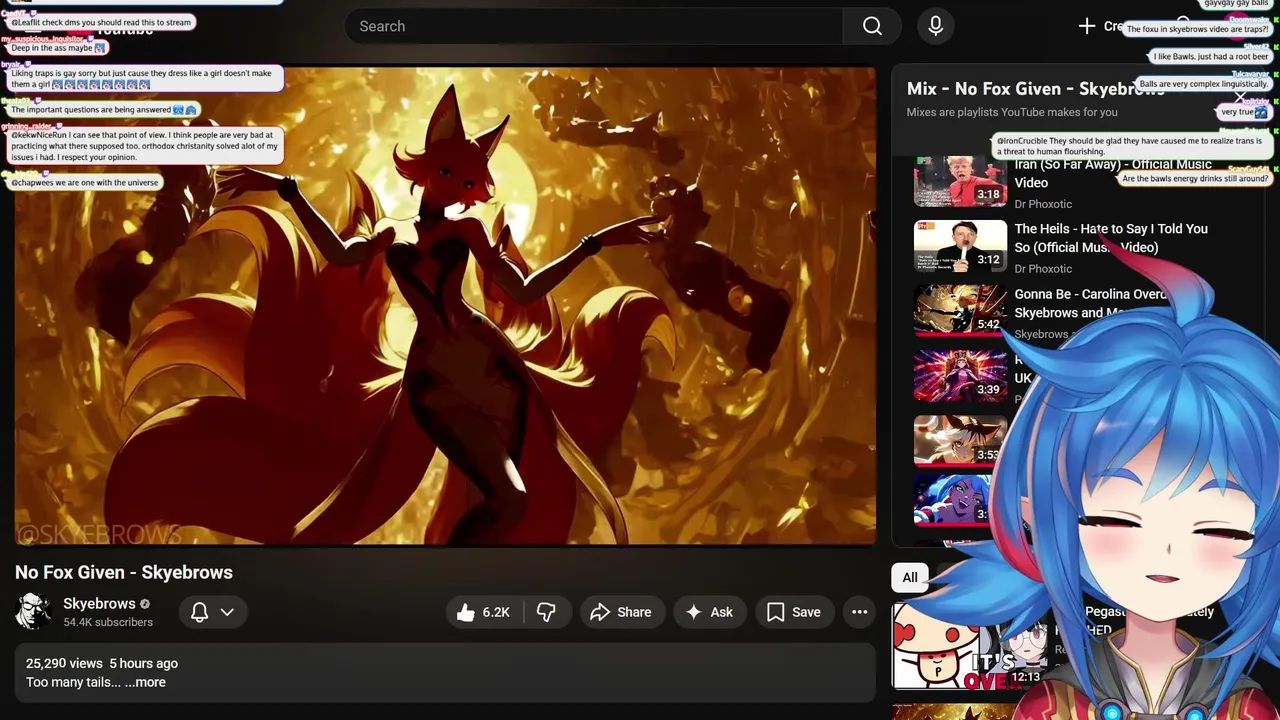The image size is (1280, 720).
Task: Click the title The Heils - Hate to Say I Told You So
Action: pos(1111,238)
